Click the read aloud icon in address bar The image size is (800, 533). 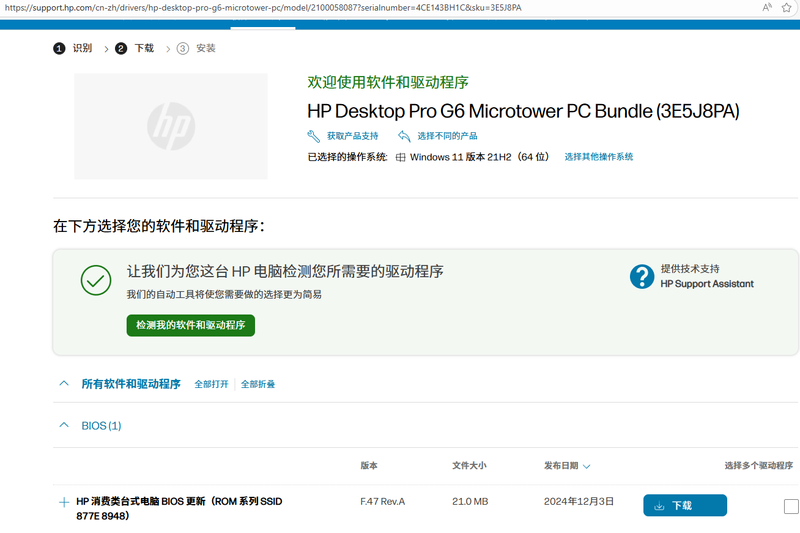click(767, 8)
